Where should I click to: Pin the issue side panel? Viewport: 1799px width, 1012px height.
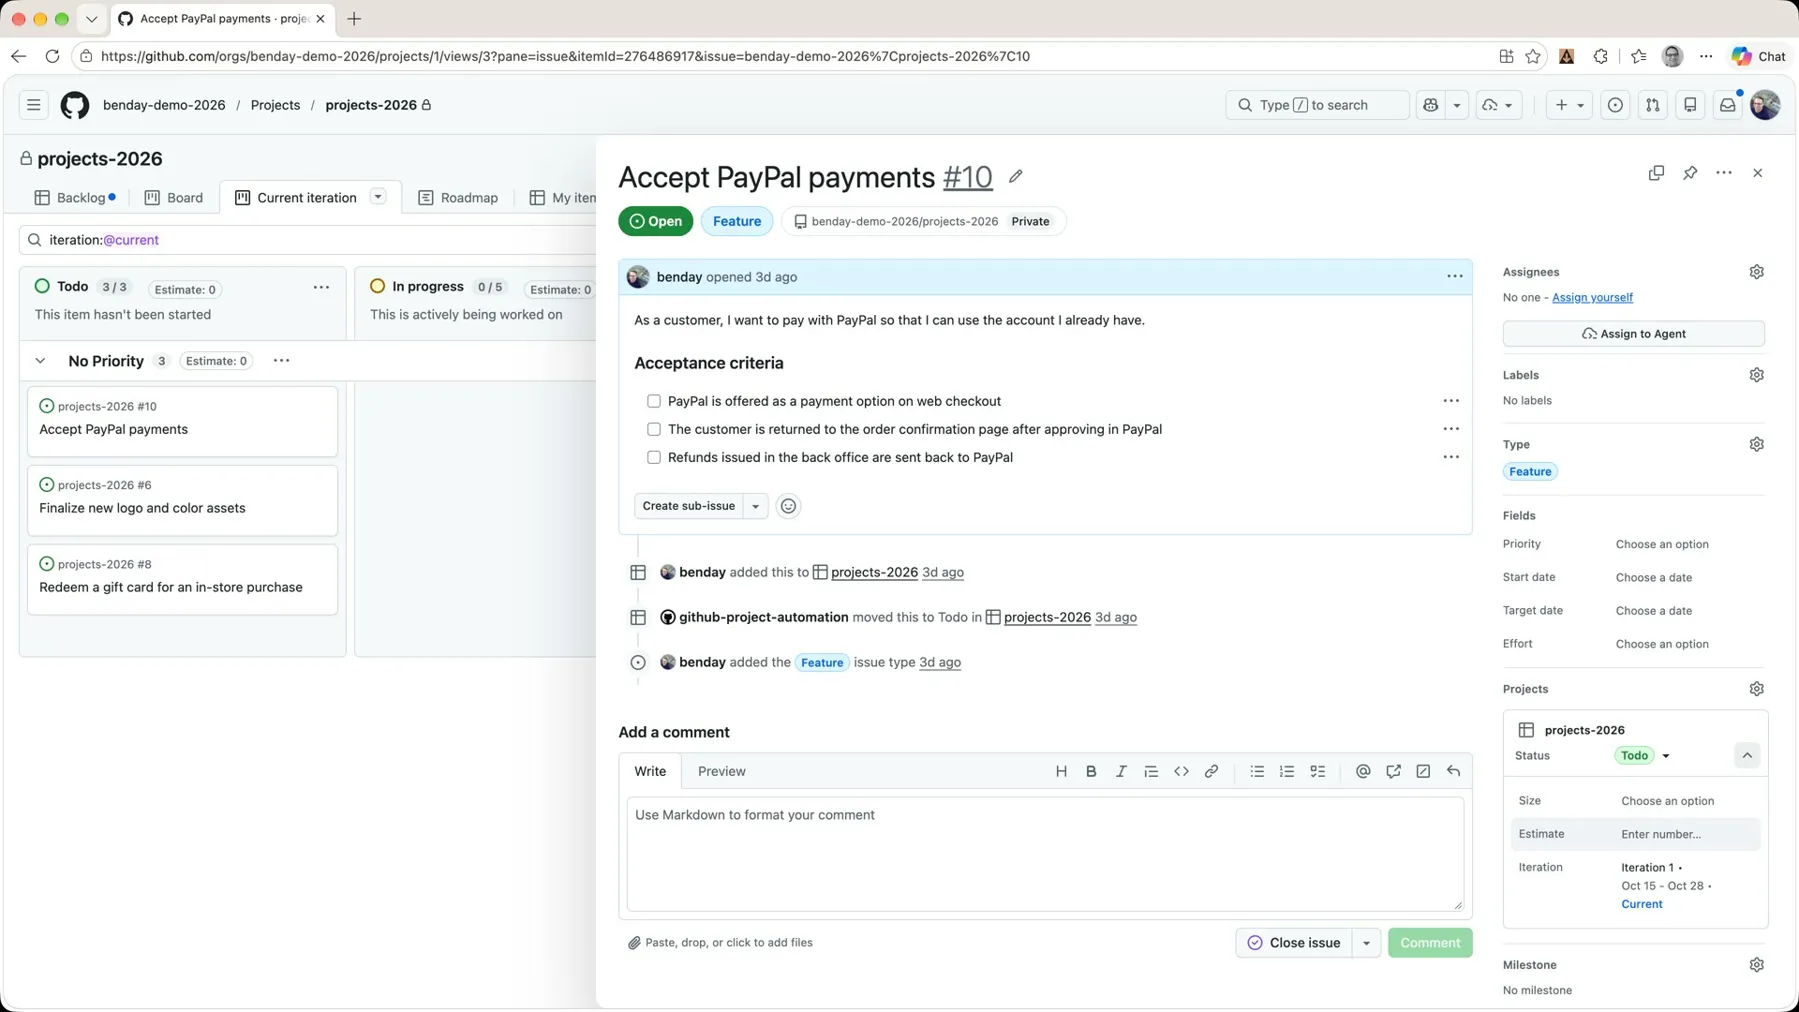click(1690, 173)
